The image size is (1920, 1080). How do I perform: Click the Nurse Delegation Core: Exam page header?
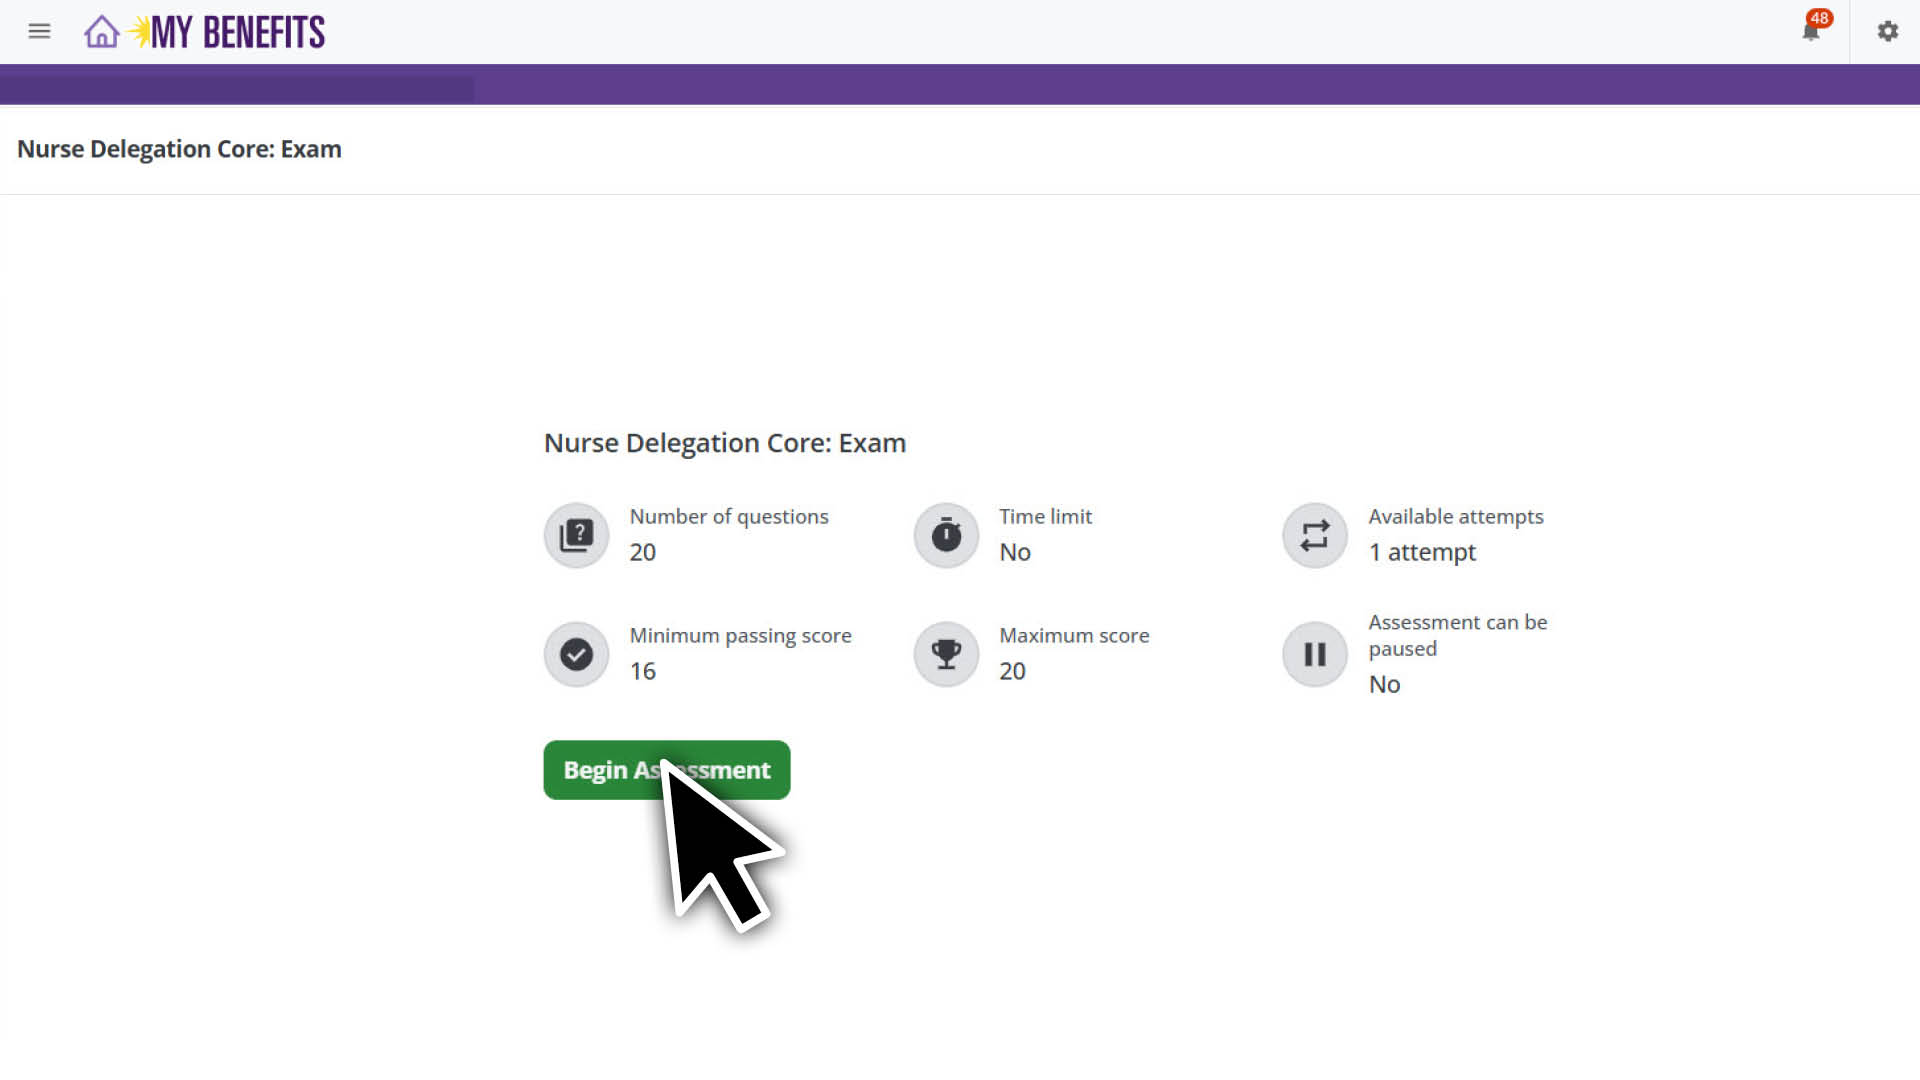click(x=179, y=149)
